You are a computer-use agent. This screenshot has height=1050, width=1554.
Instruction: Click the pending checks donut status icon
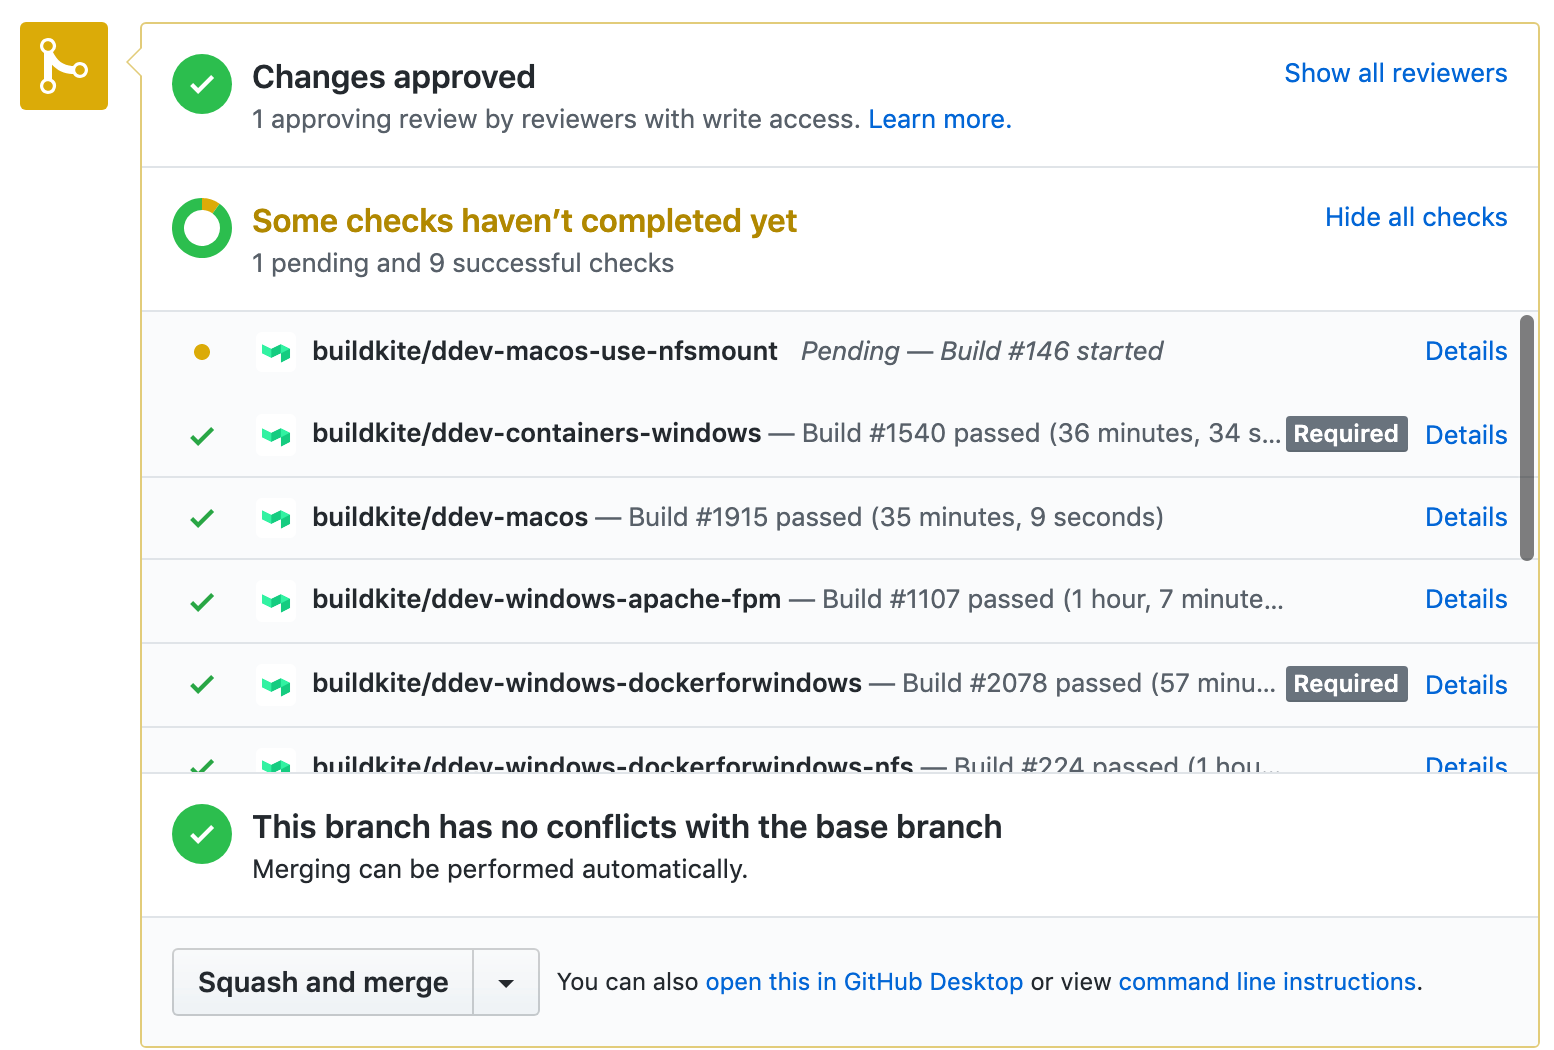[x=201, y=228]
